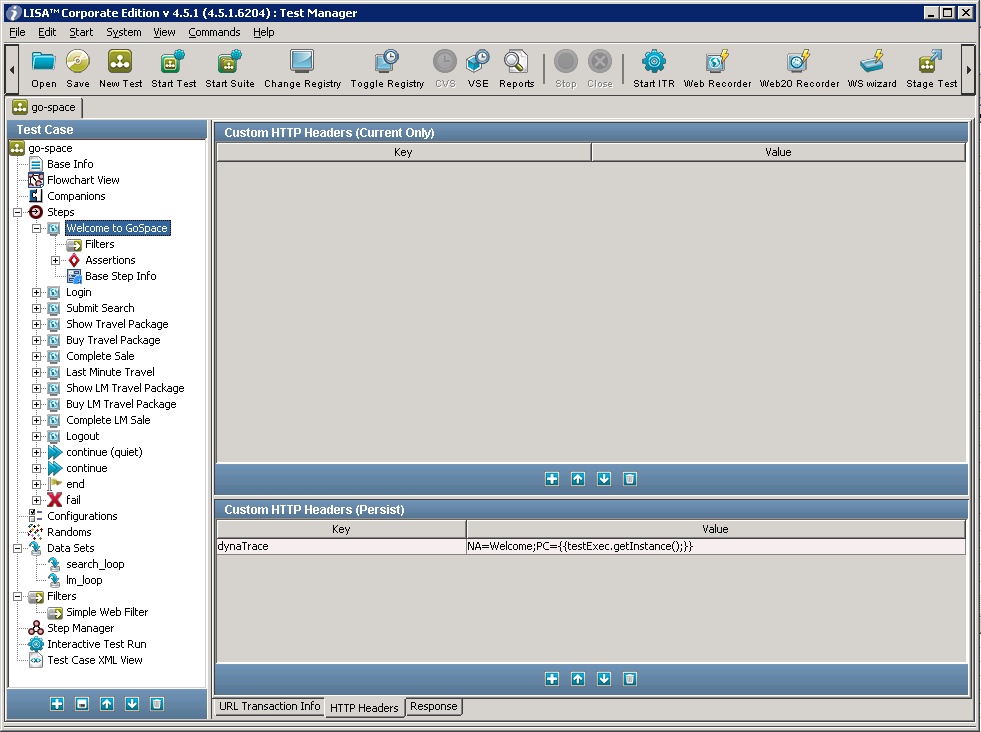This screenshot has height=732, width=981.
Task: Select the search_loop data set
Action: pyautogui.click(x=95, y=564)
